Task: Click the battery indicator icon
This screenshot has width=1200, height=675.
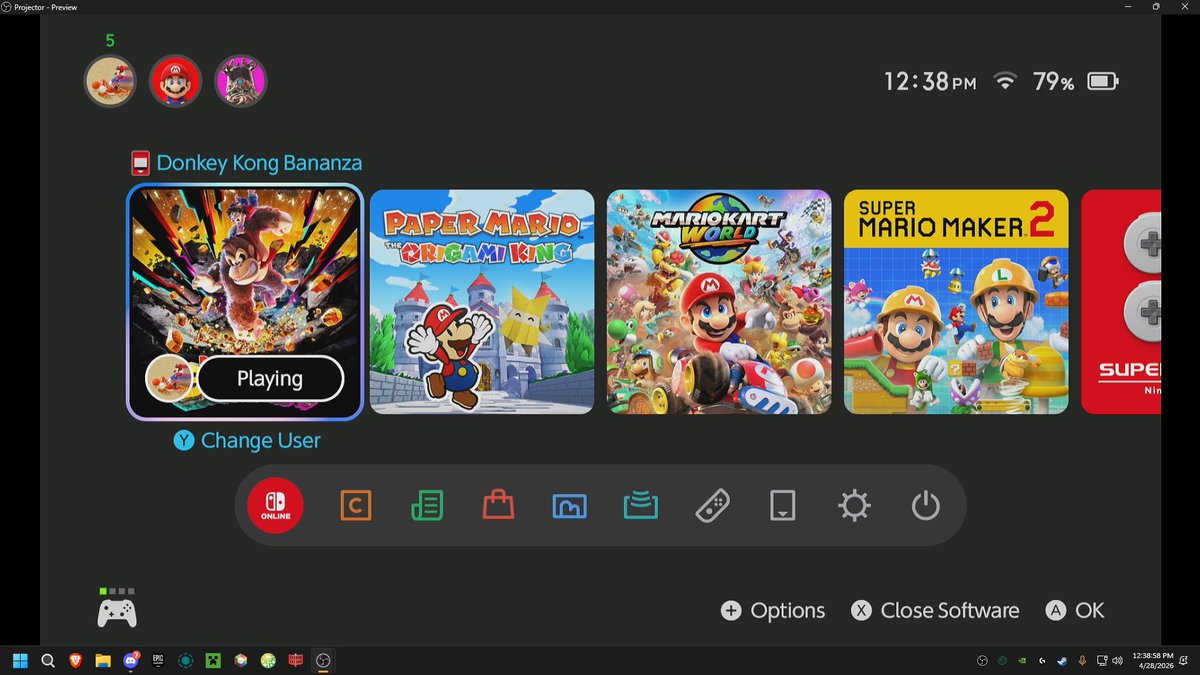Action: 1103,82
